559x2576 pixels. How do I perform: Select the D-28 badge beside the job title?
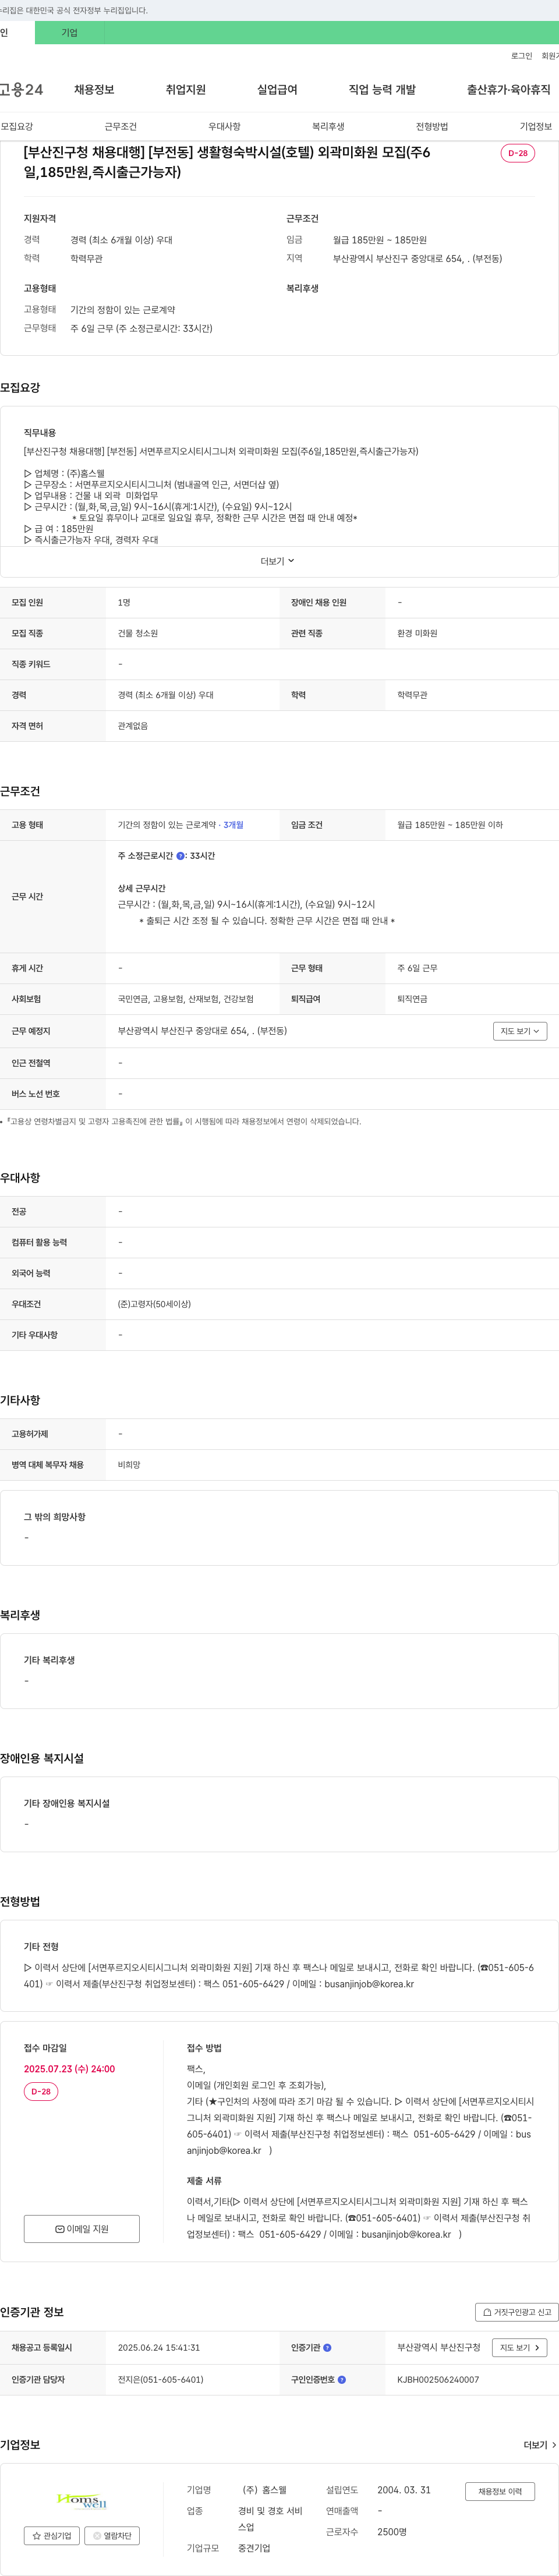coord(518,153)
